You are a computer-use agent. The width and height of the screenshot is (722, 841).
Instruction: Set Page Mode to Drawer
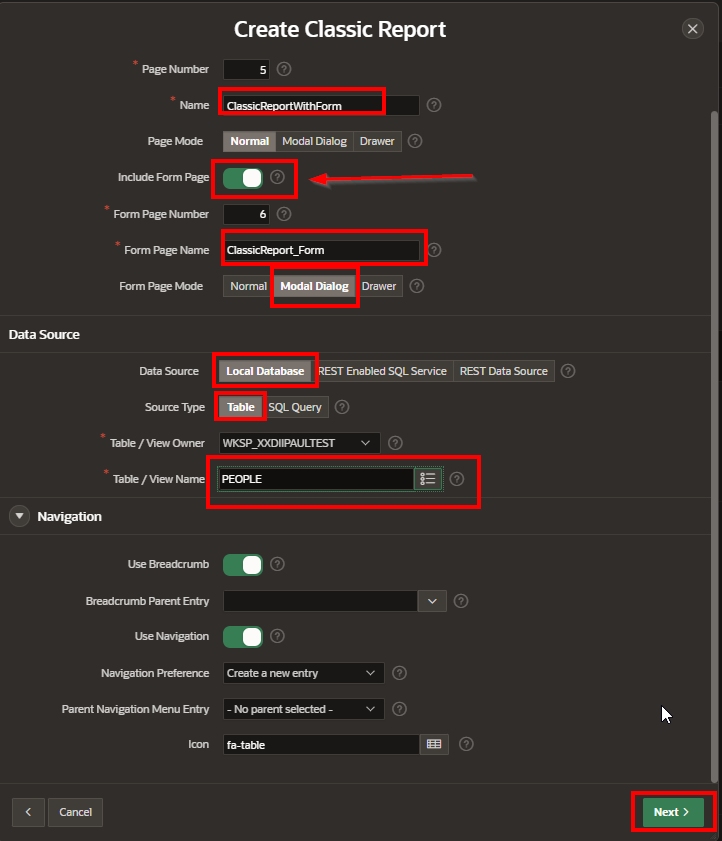pyautogui.click(x=377, y=142)
